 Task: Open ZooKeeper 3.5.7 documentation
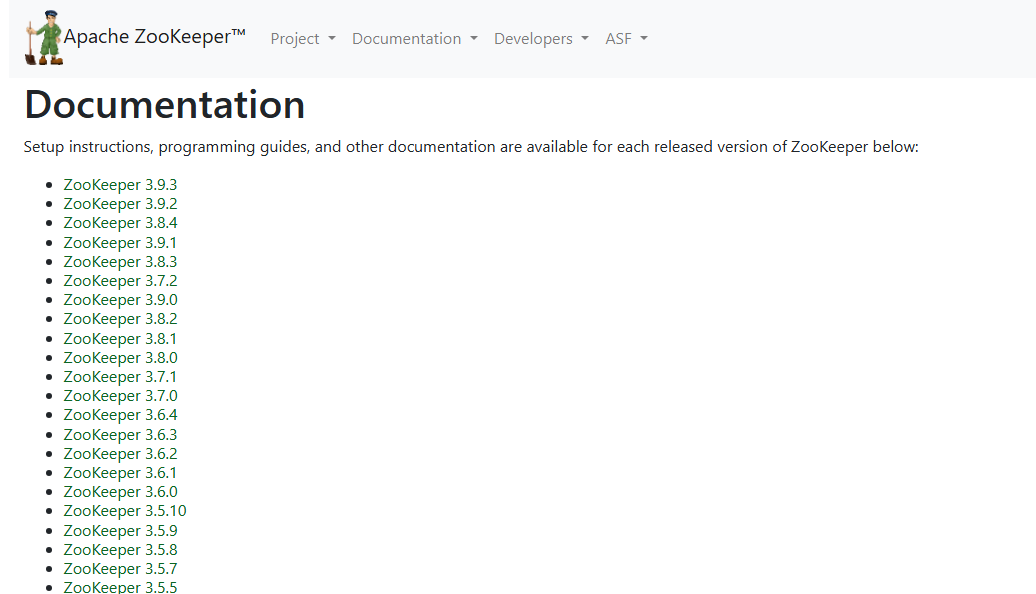point(120,569)
